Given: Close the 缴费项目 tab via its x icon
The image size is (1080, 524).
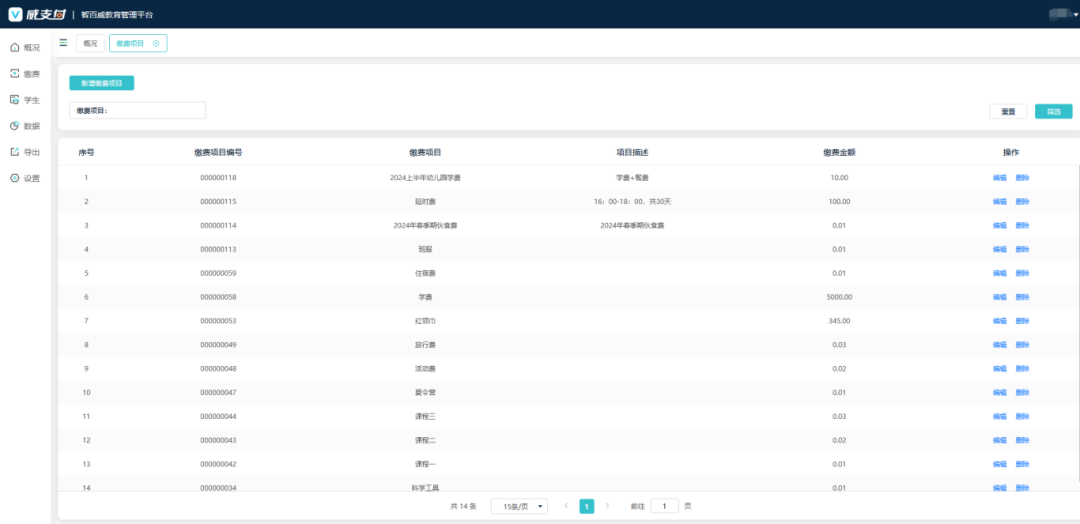Looking at the screenshot, I should click(x=156, y=43).
